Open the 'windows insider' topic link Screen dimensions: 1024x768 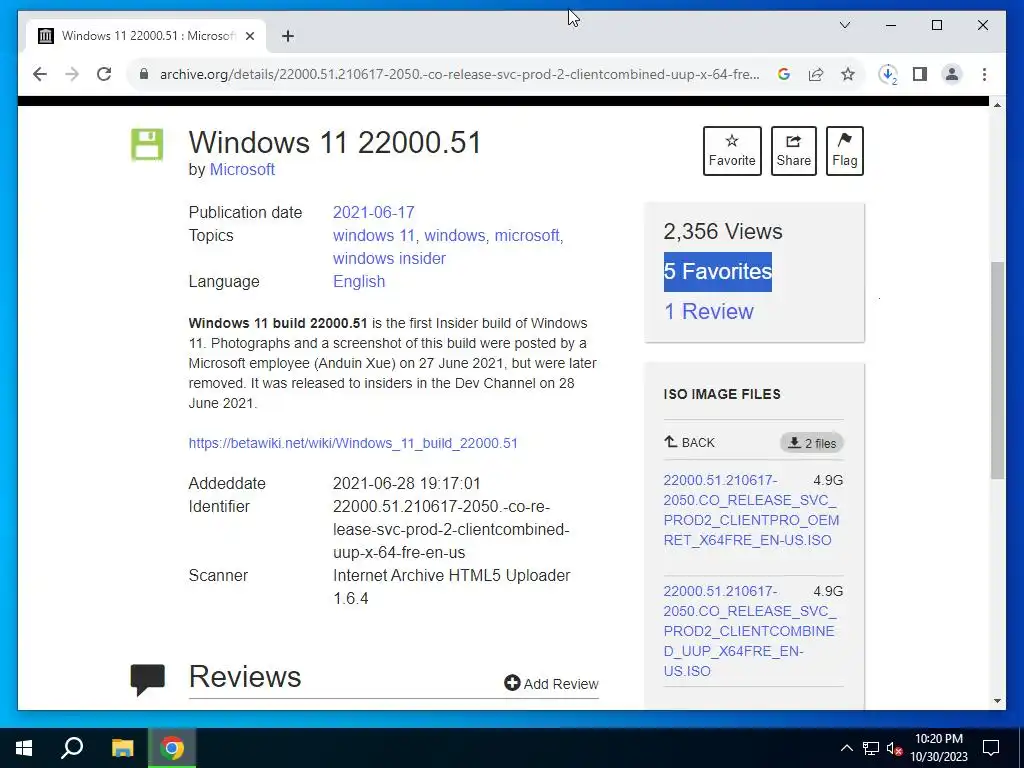click(389, 258)
